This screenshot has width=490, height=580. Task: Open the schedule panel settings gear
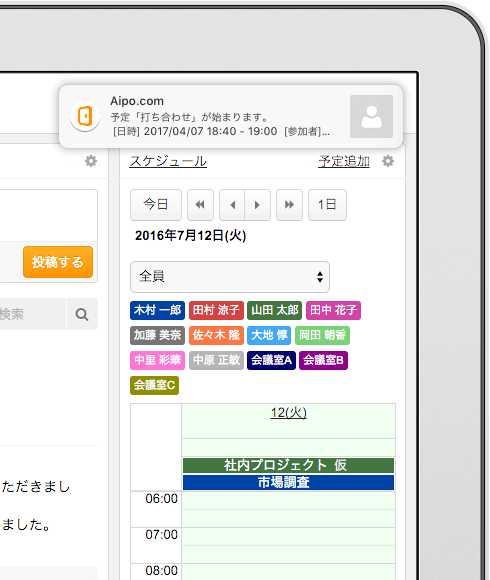[388, 161]
